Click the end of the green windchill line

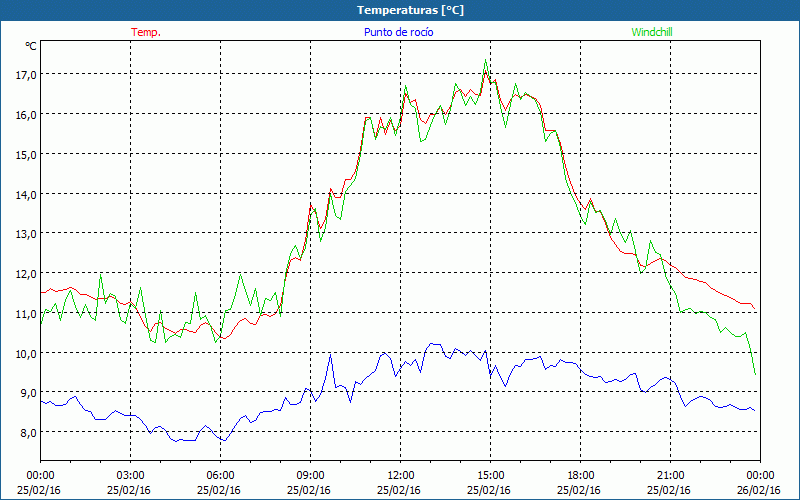755,374
